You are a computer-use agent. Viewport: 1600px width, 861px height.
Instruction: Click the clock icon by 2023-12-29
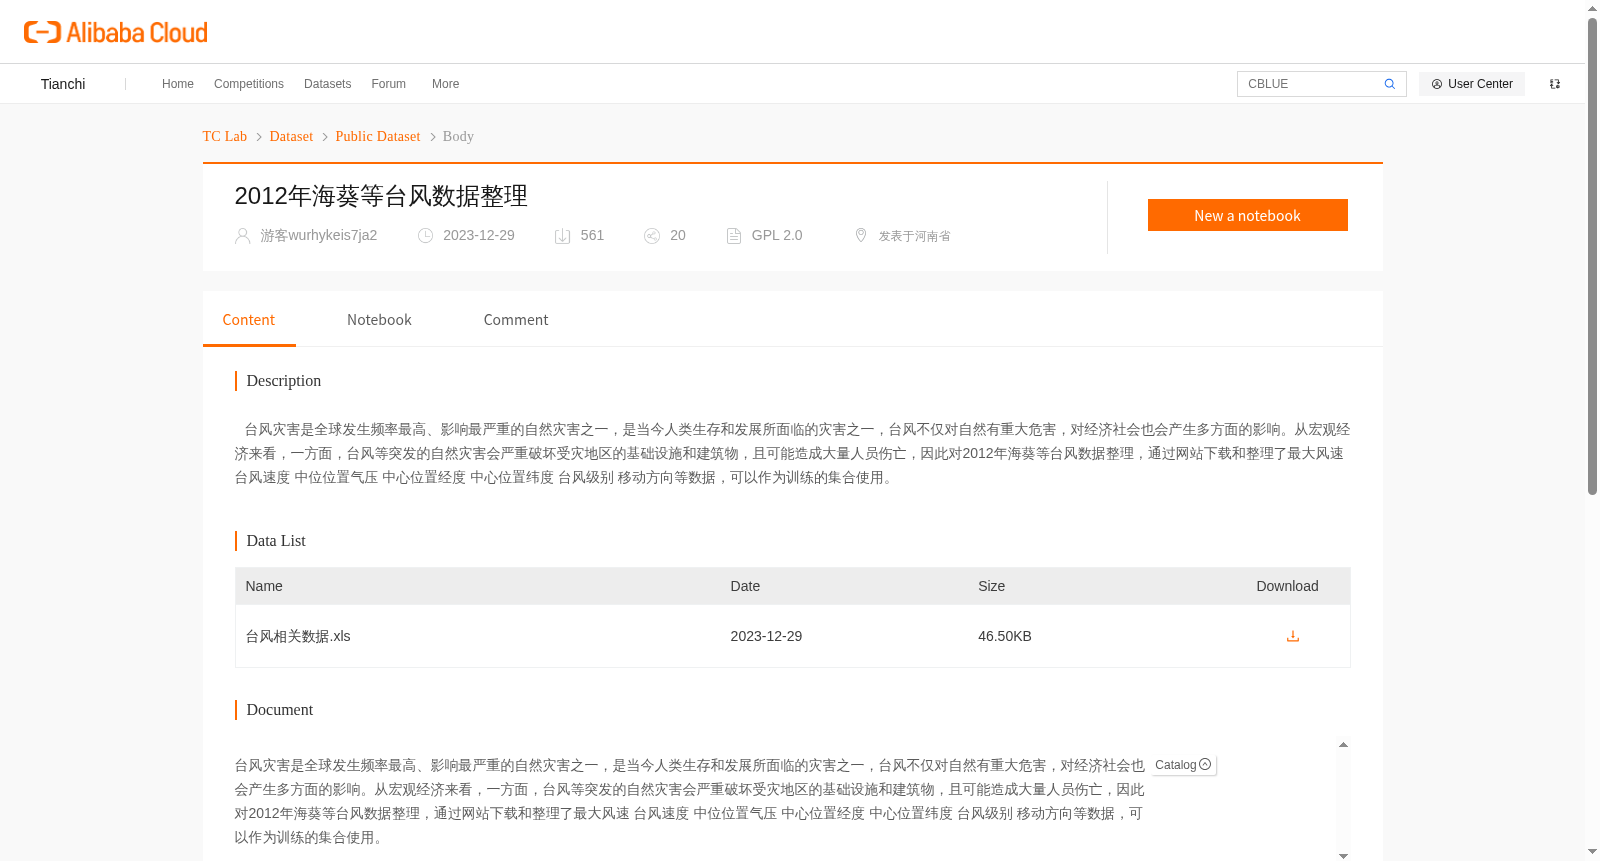(425, 236)
